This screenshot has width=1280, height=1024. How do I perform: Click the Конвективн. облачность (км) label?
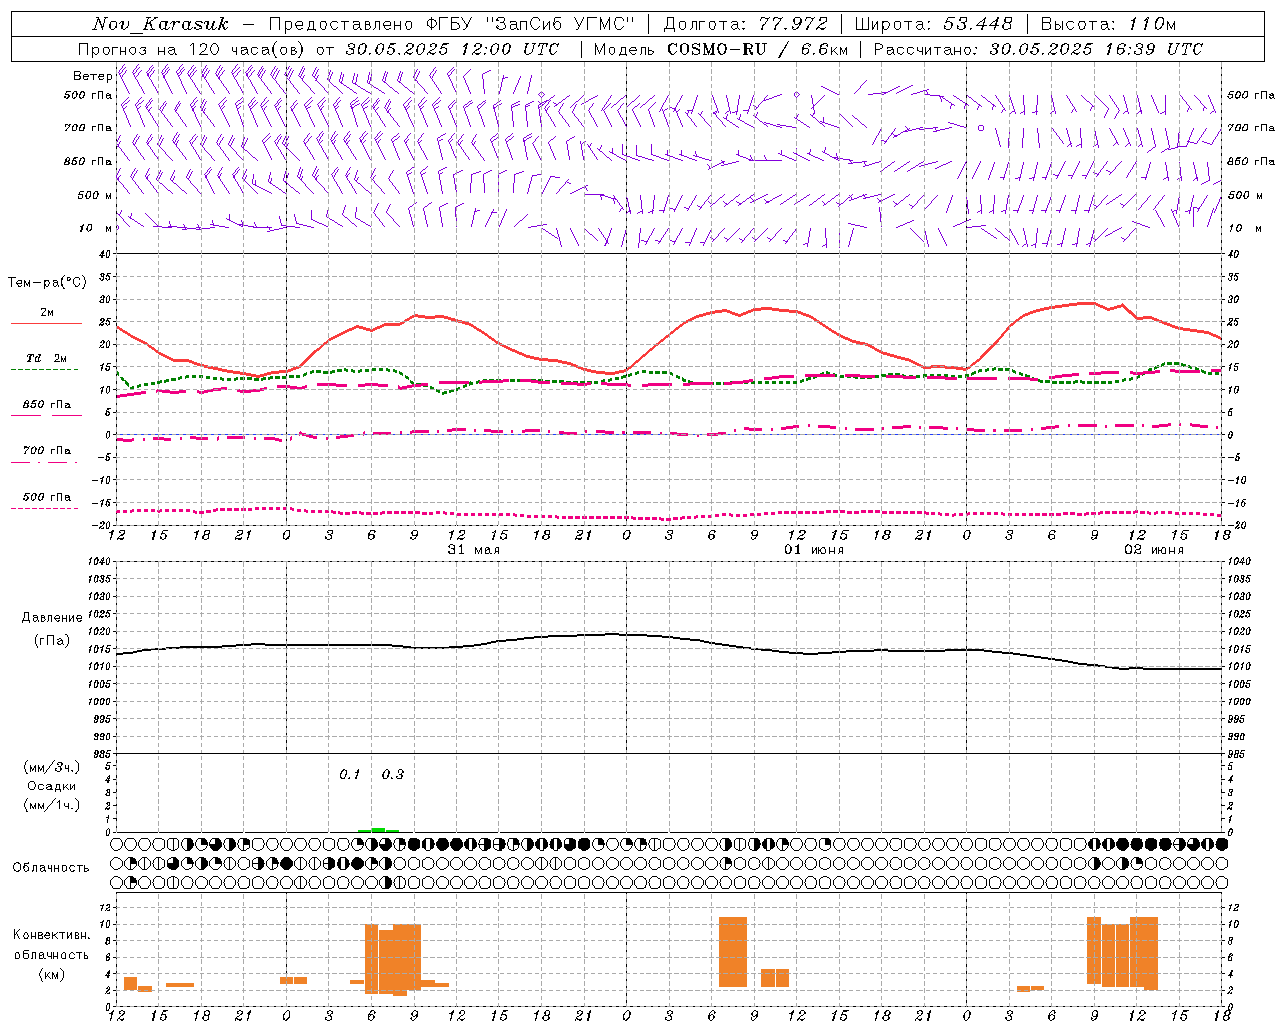pyautogui.click(x=52, y=954)
